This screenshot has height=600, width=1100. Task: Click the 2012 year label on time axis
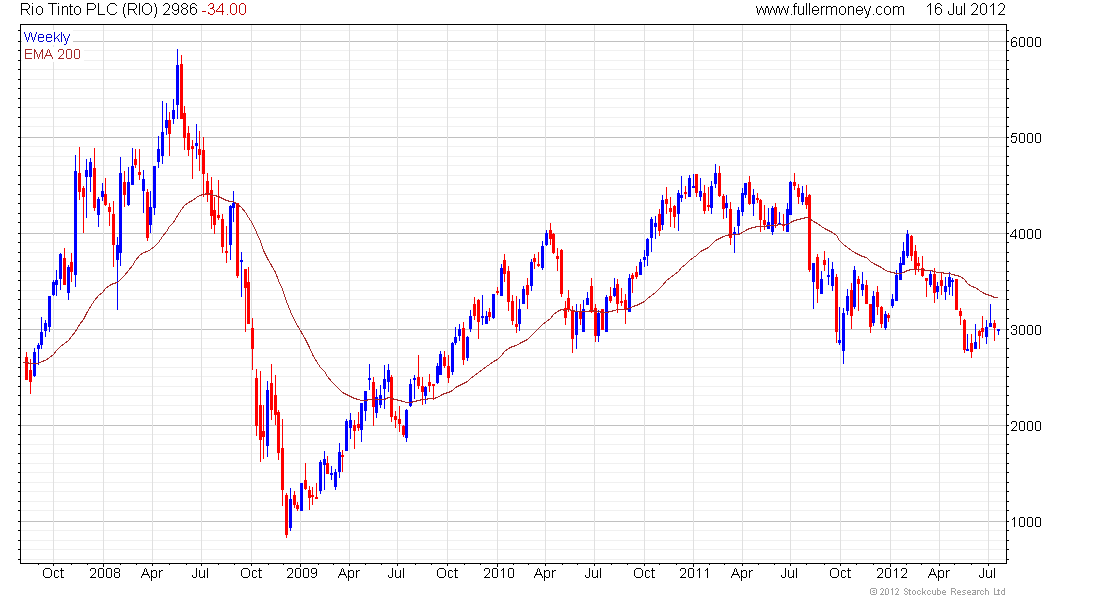892,573
